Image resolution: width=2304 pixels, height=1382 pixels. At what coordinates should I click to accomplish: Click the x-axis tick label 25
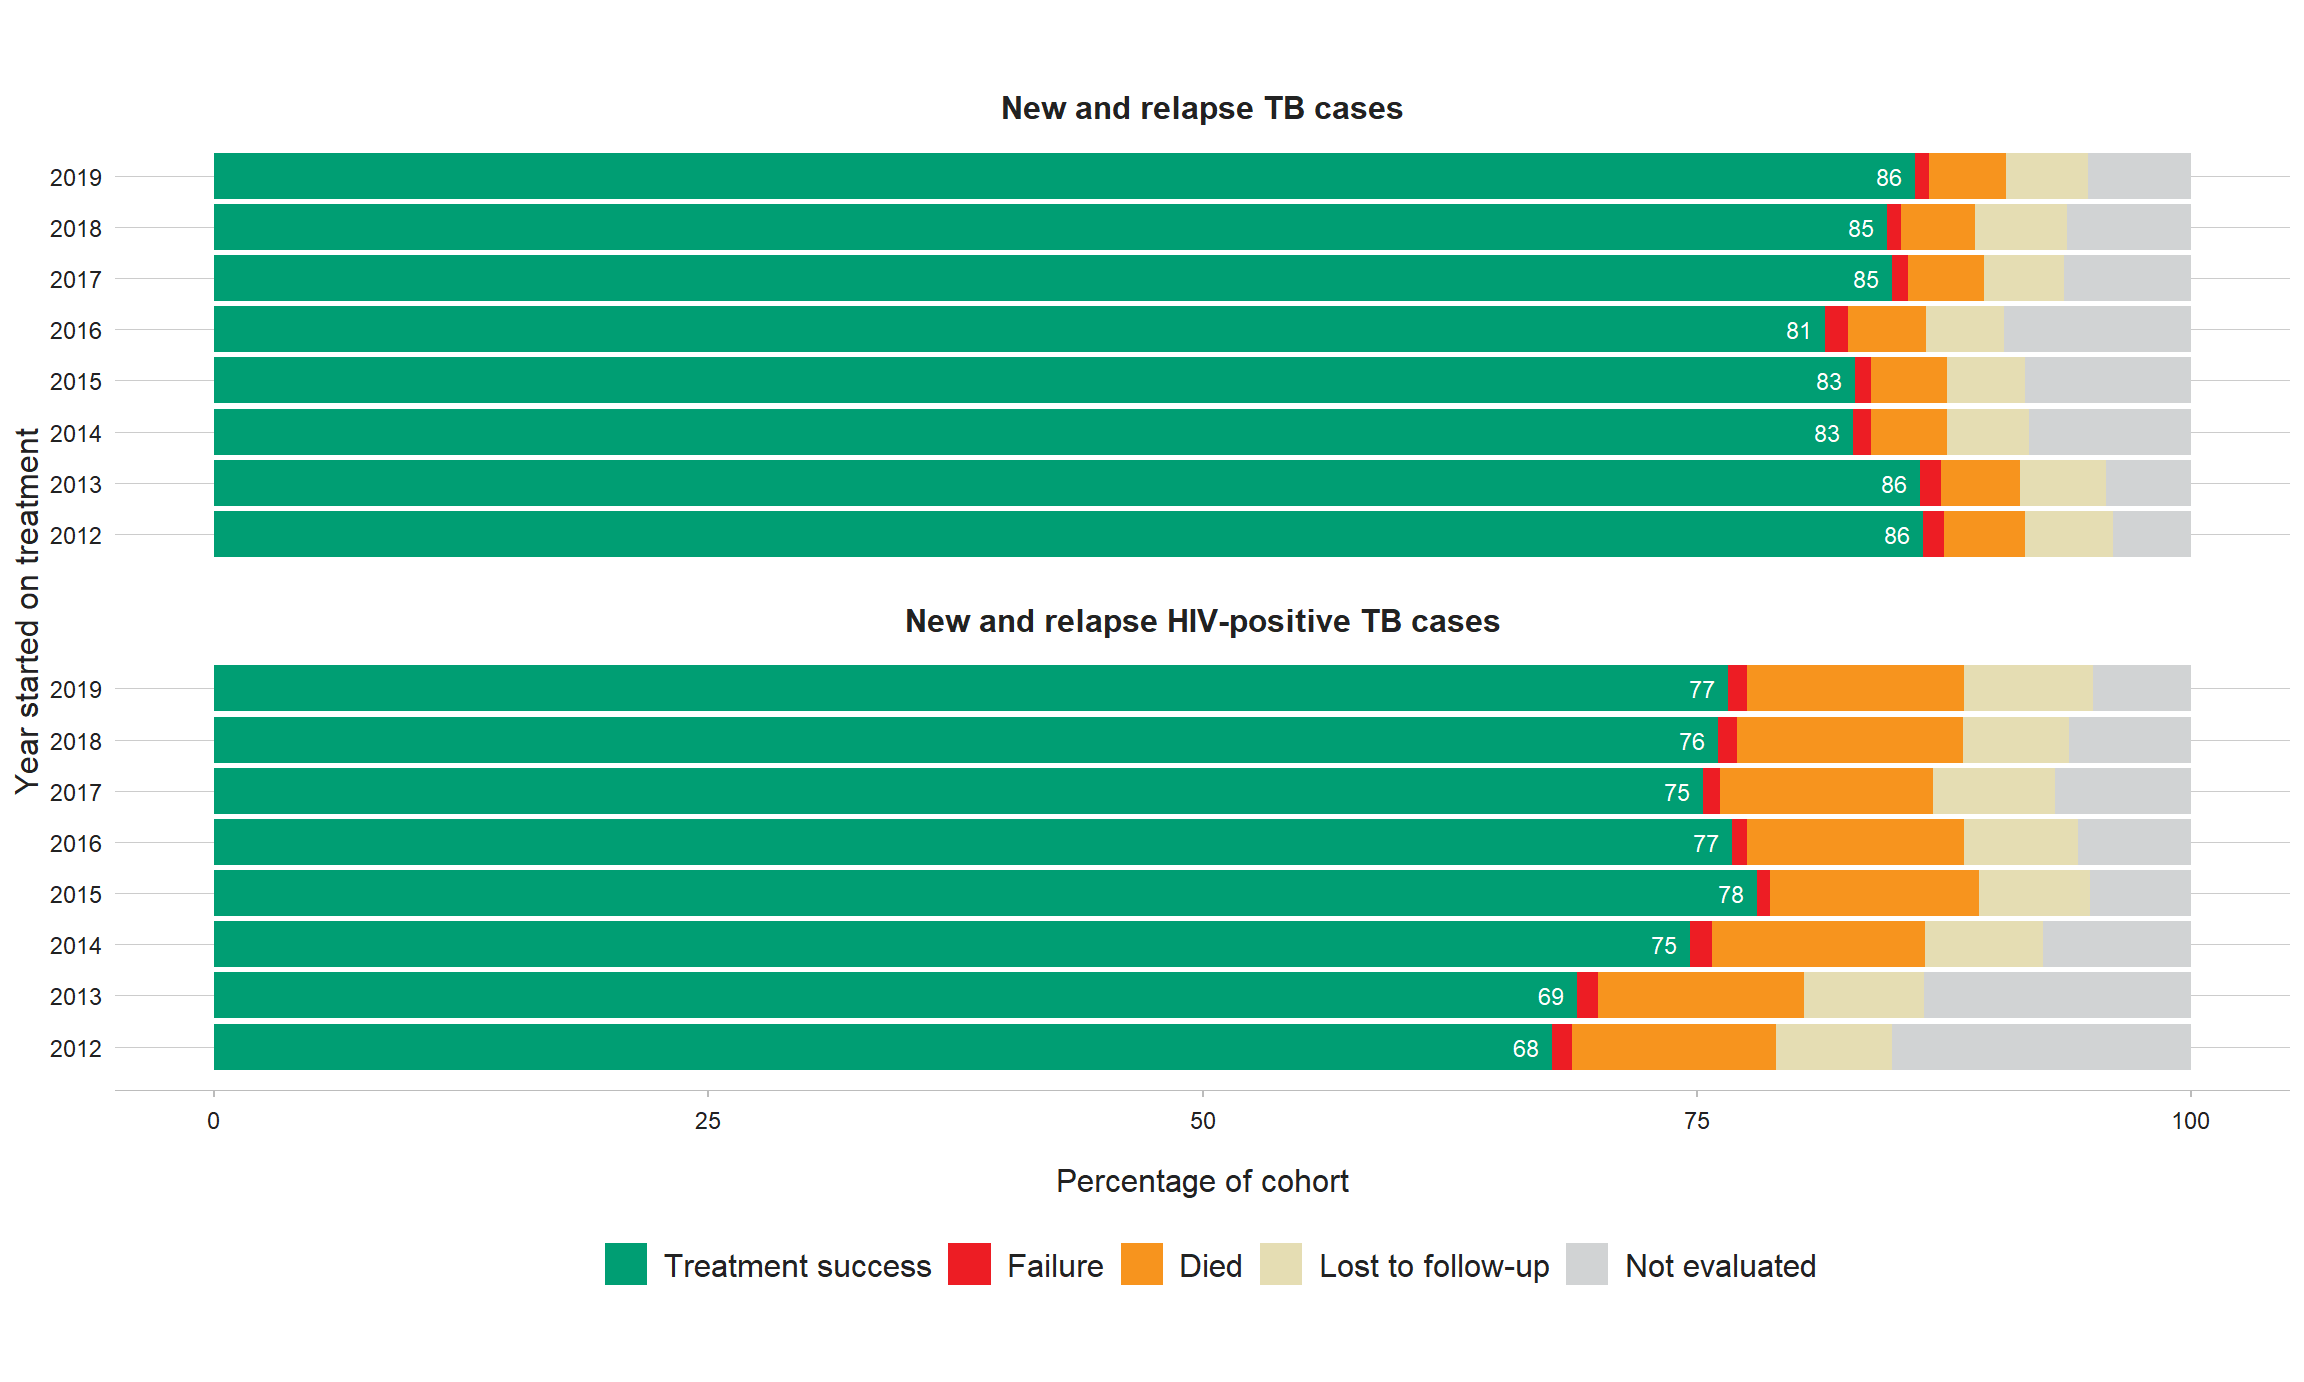(708, 1121)
